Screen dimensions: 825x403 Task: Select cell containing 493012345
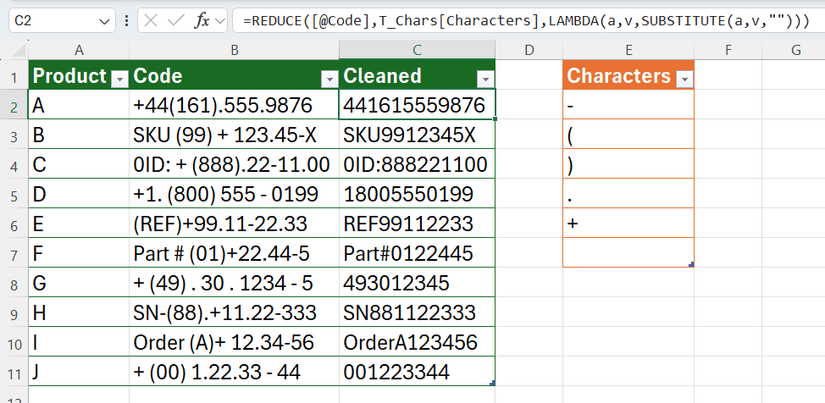click(x=417, y=283)
